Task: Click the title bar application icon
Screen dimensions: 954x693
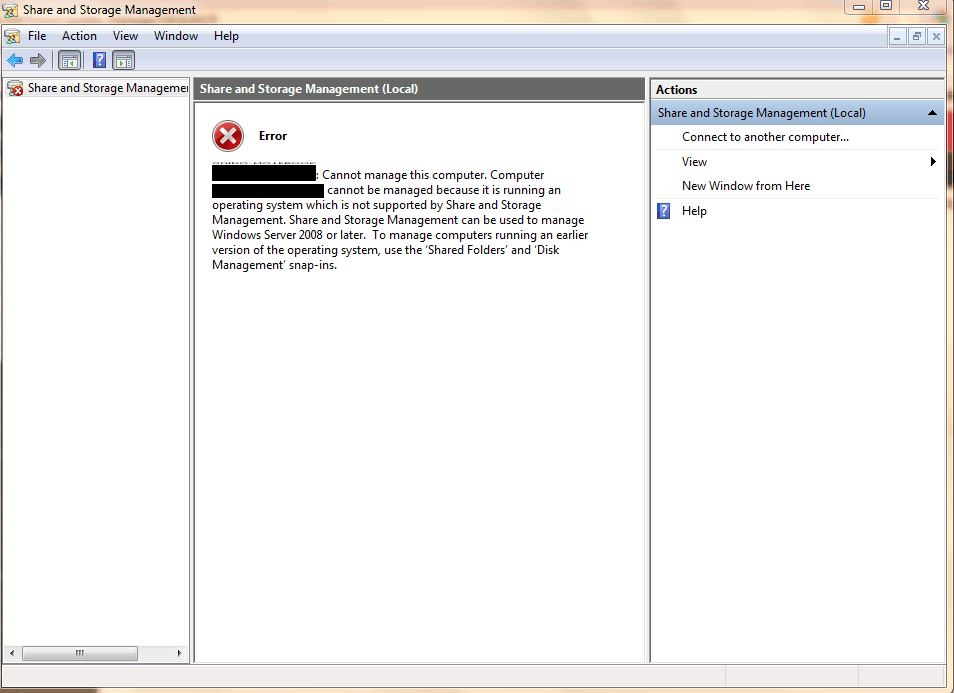Action: click(10, 10)
